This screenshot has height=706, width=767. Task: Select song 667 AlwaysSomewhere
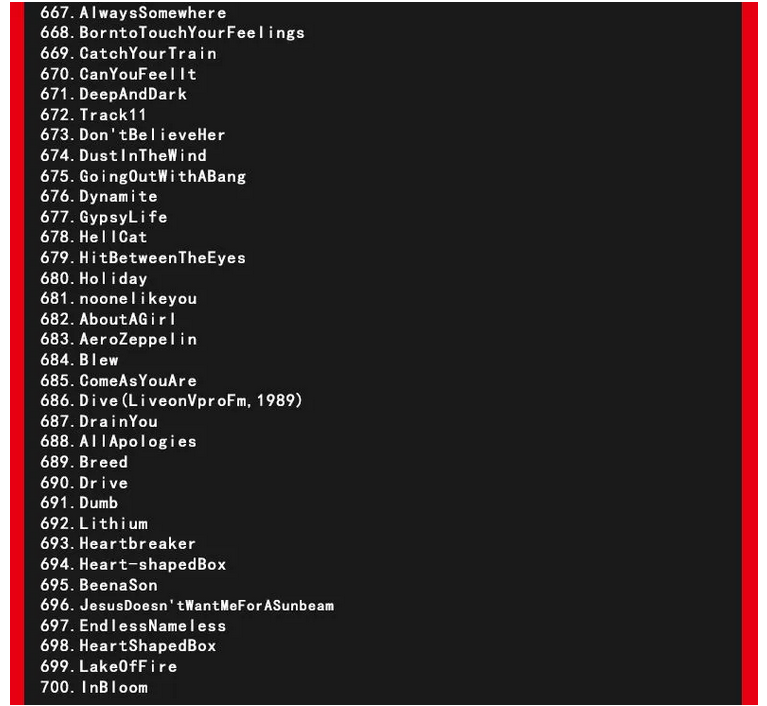point(133,13)
